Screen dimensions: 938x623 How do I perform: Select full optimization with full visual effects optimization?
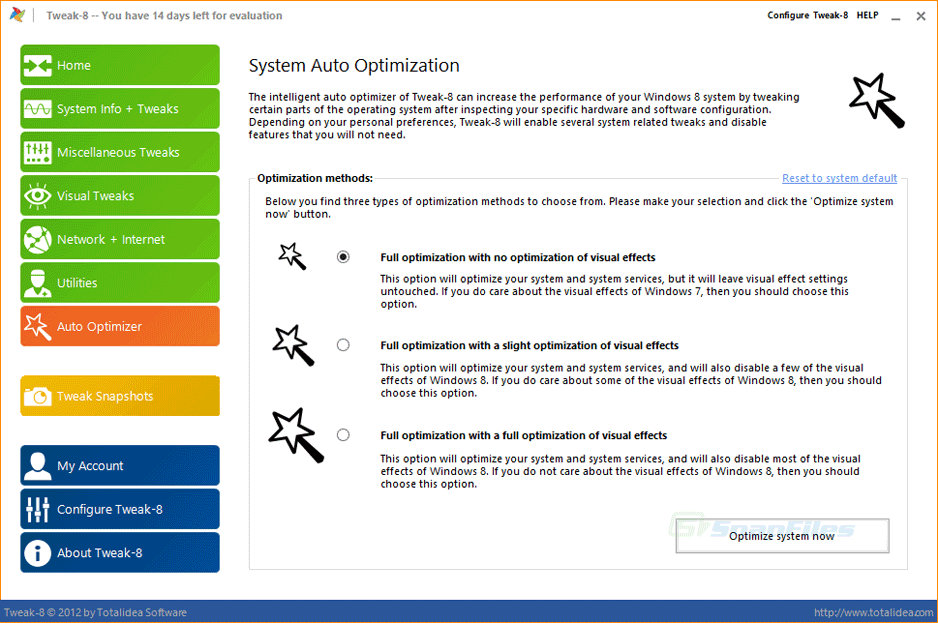click(343, 434)
